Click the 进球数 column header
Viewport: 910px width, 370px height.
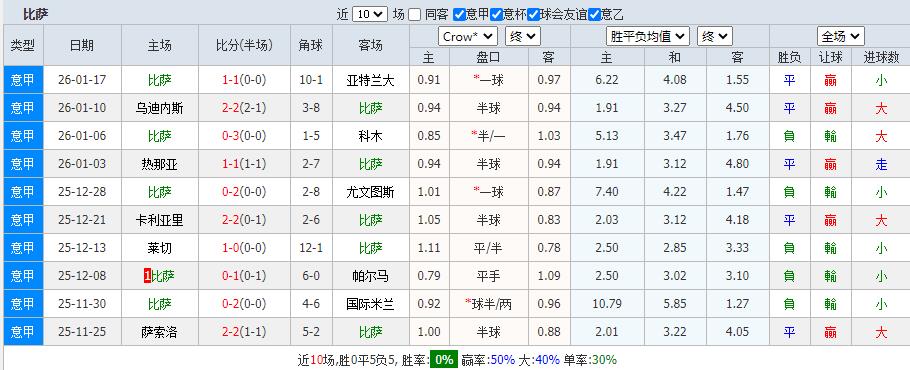pyautogui.click(x=881, y=57)
